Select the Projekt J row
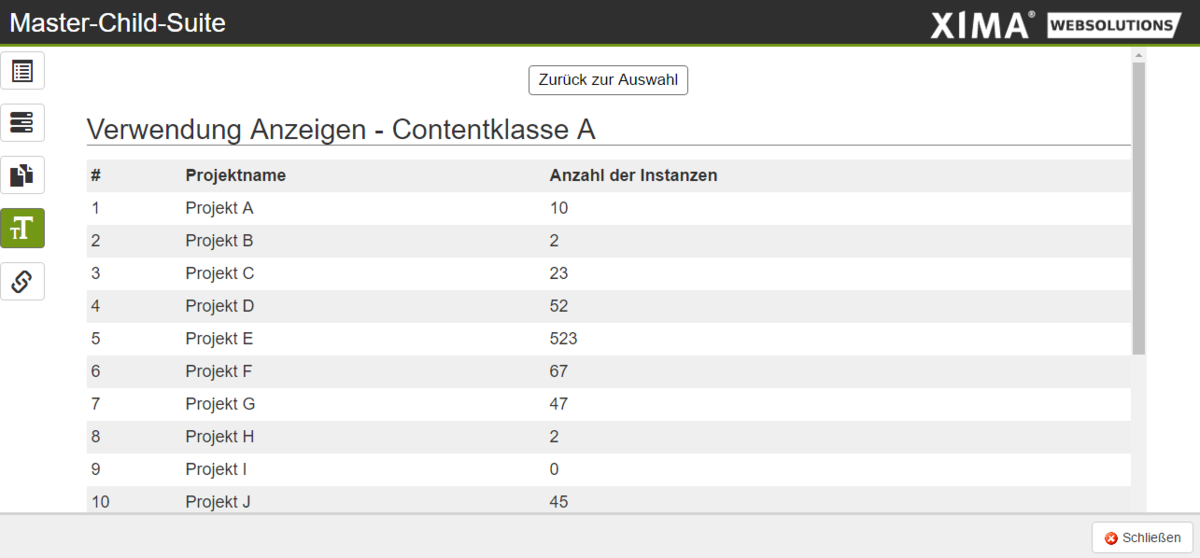 point(609,501)
